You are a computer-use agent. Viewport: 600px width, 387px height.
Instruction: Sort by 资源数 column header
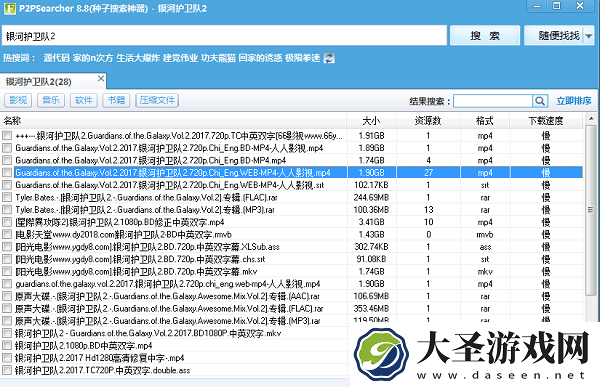click(428, 121)
